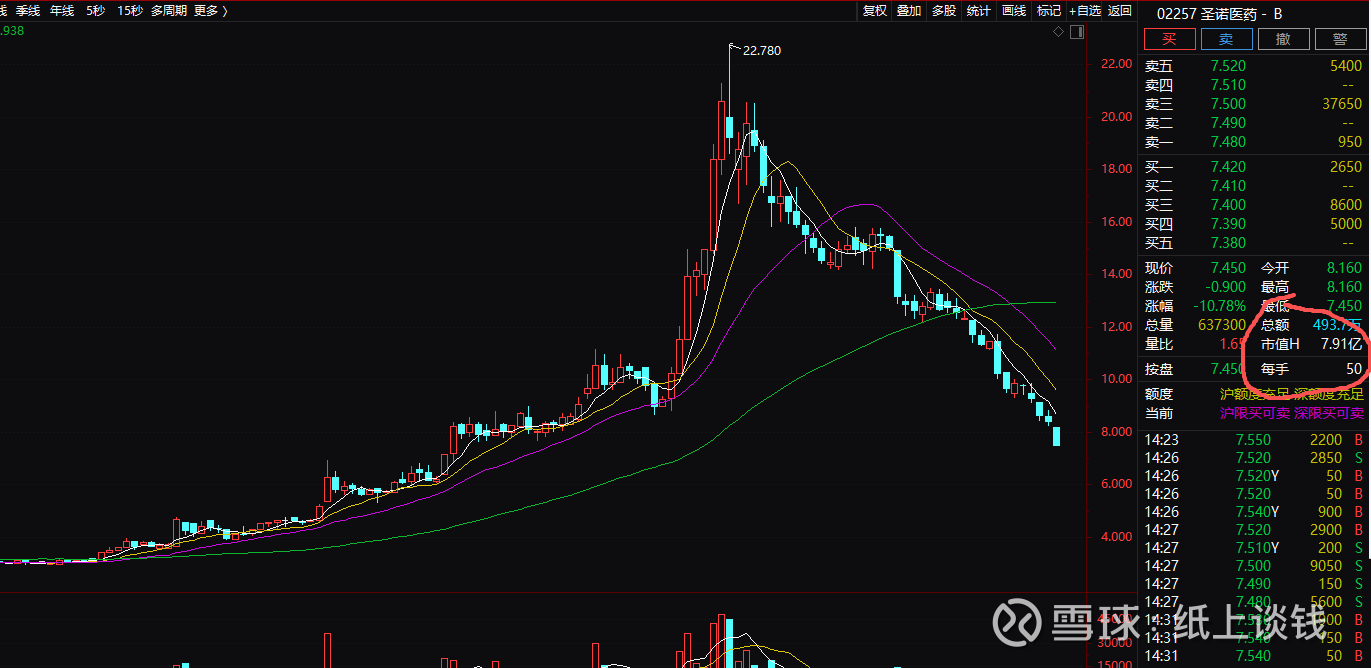Viewport: 1371px width, 668px height.
Task: Click the 卖三 volume 37650
Action: click(1341, 104)
